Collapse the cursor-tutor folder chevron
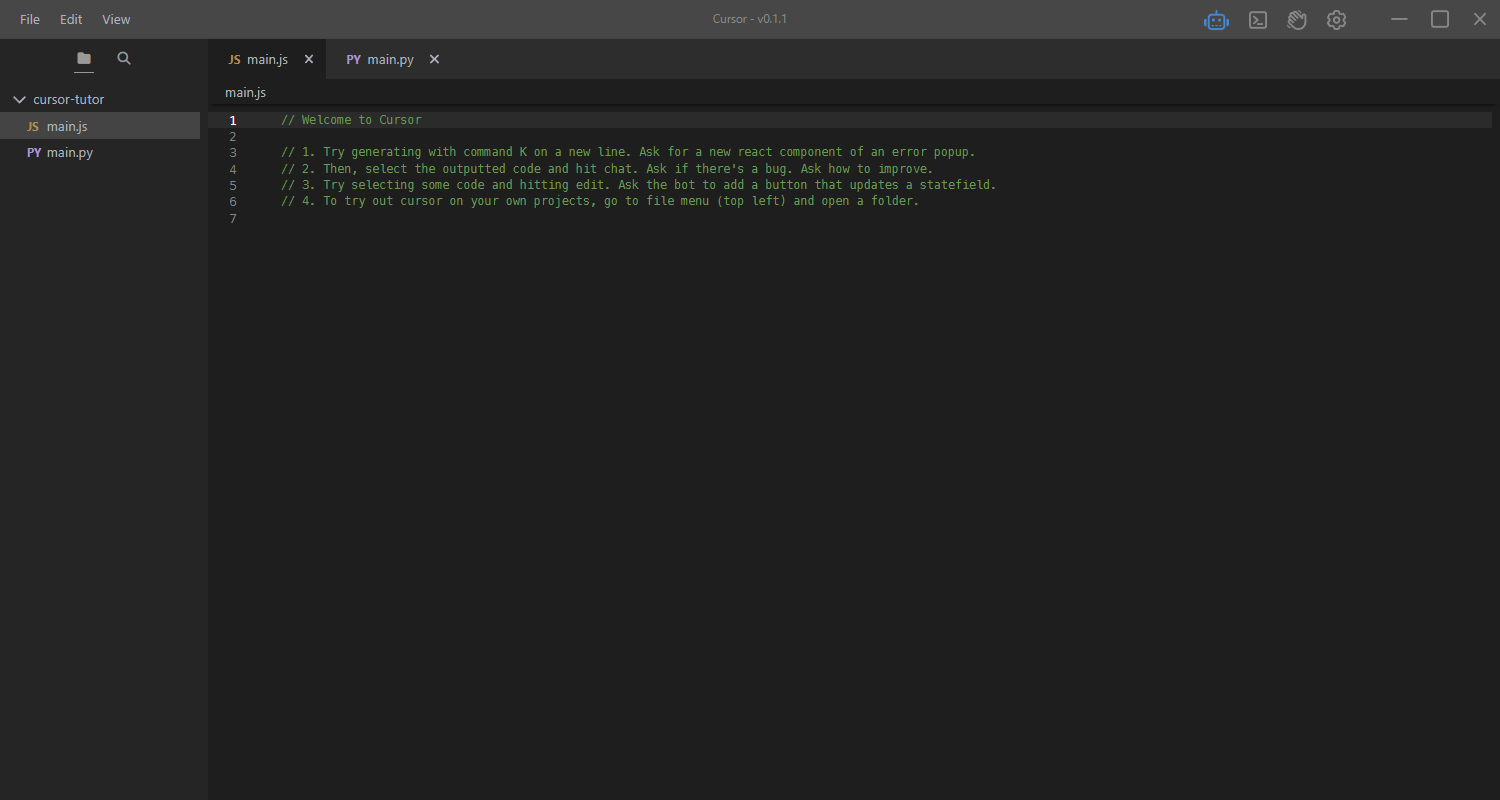The image size is (1500, 800). click(x=19, y=100)
